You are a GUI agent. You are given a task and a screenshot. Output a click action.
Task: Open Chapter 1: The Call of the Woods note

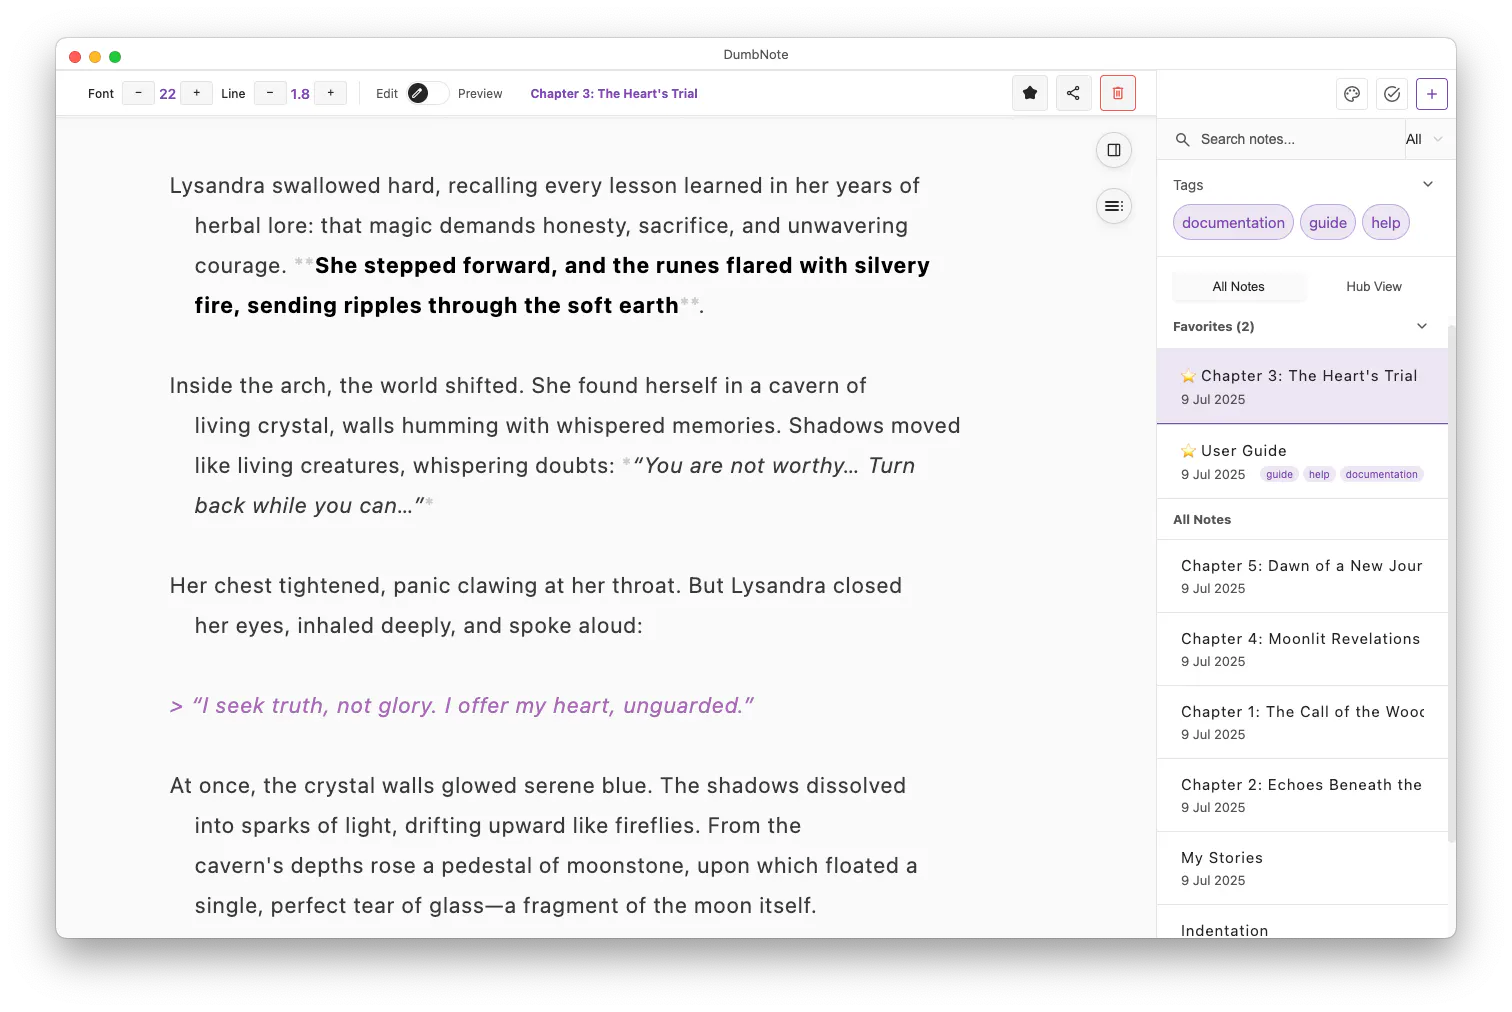point(1302,722)
